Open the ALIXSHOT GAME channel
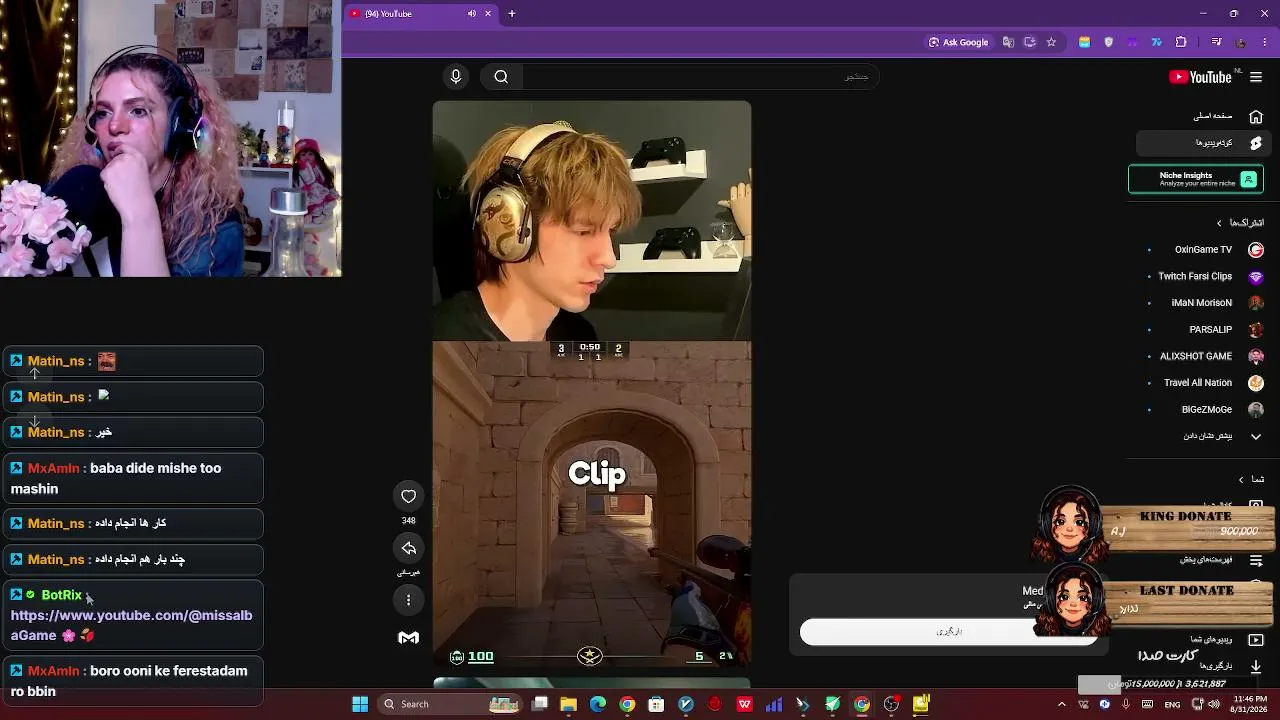The image size is (1280, 720). (1206, 356)
